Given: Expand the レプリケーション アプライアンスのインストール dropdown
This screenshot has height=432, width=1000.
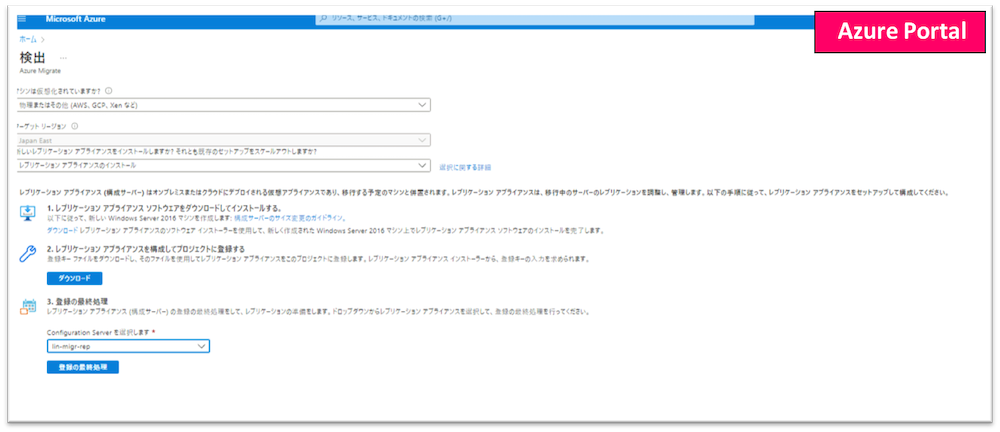Looking at the screenshot, I should click(x=223, y=166).
